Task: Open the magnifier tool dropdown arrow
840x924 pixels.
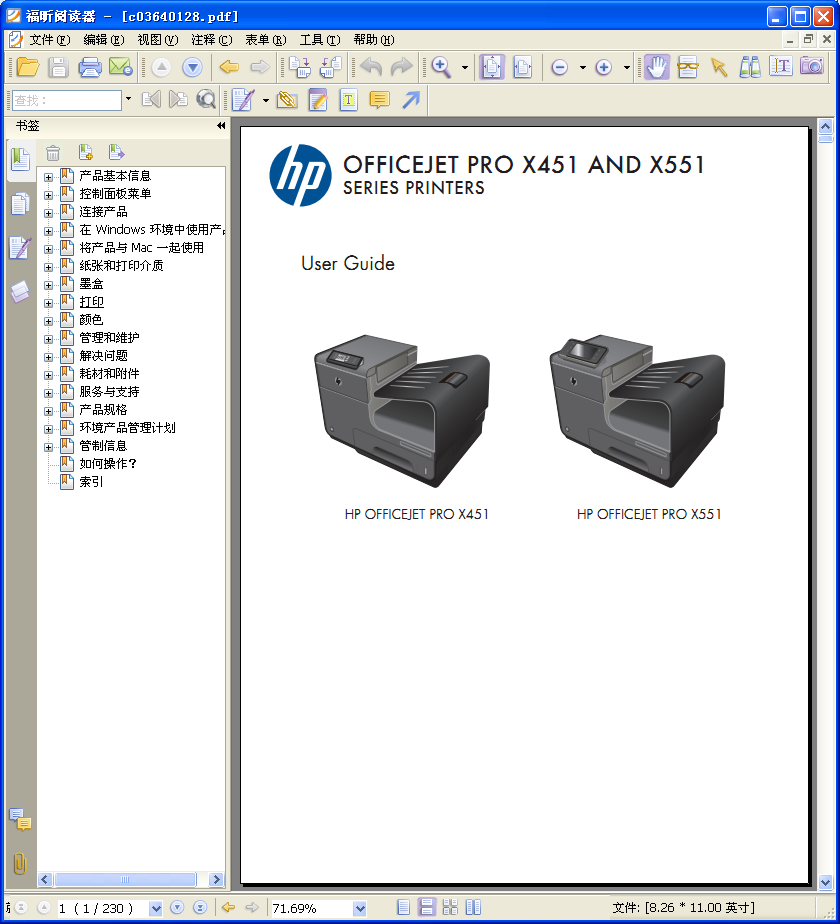Action: click(x=465, y=67)
